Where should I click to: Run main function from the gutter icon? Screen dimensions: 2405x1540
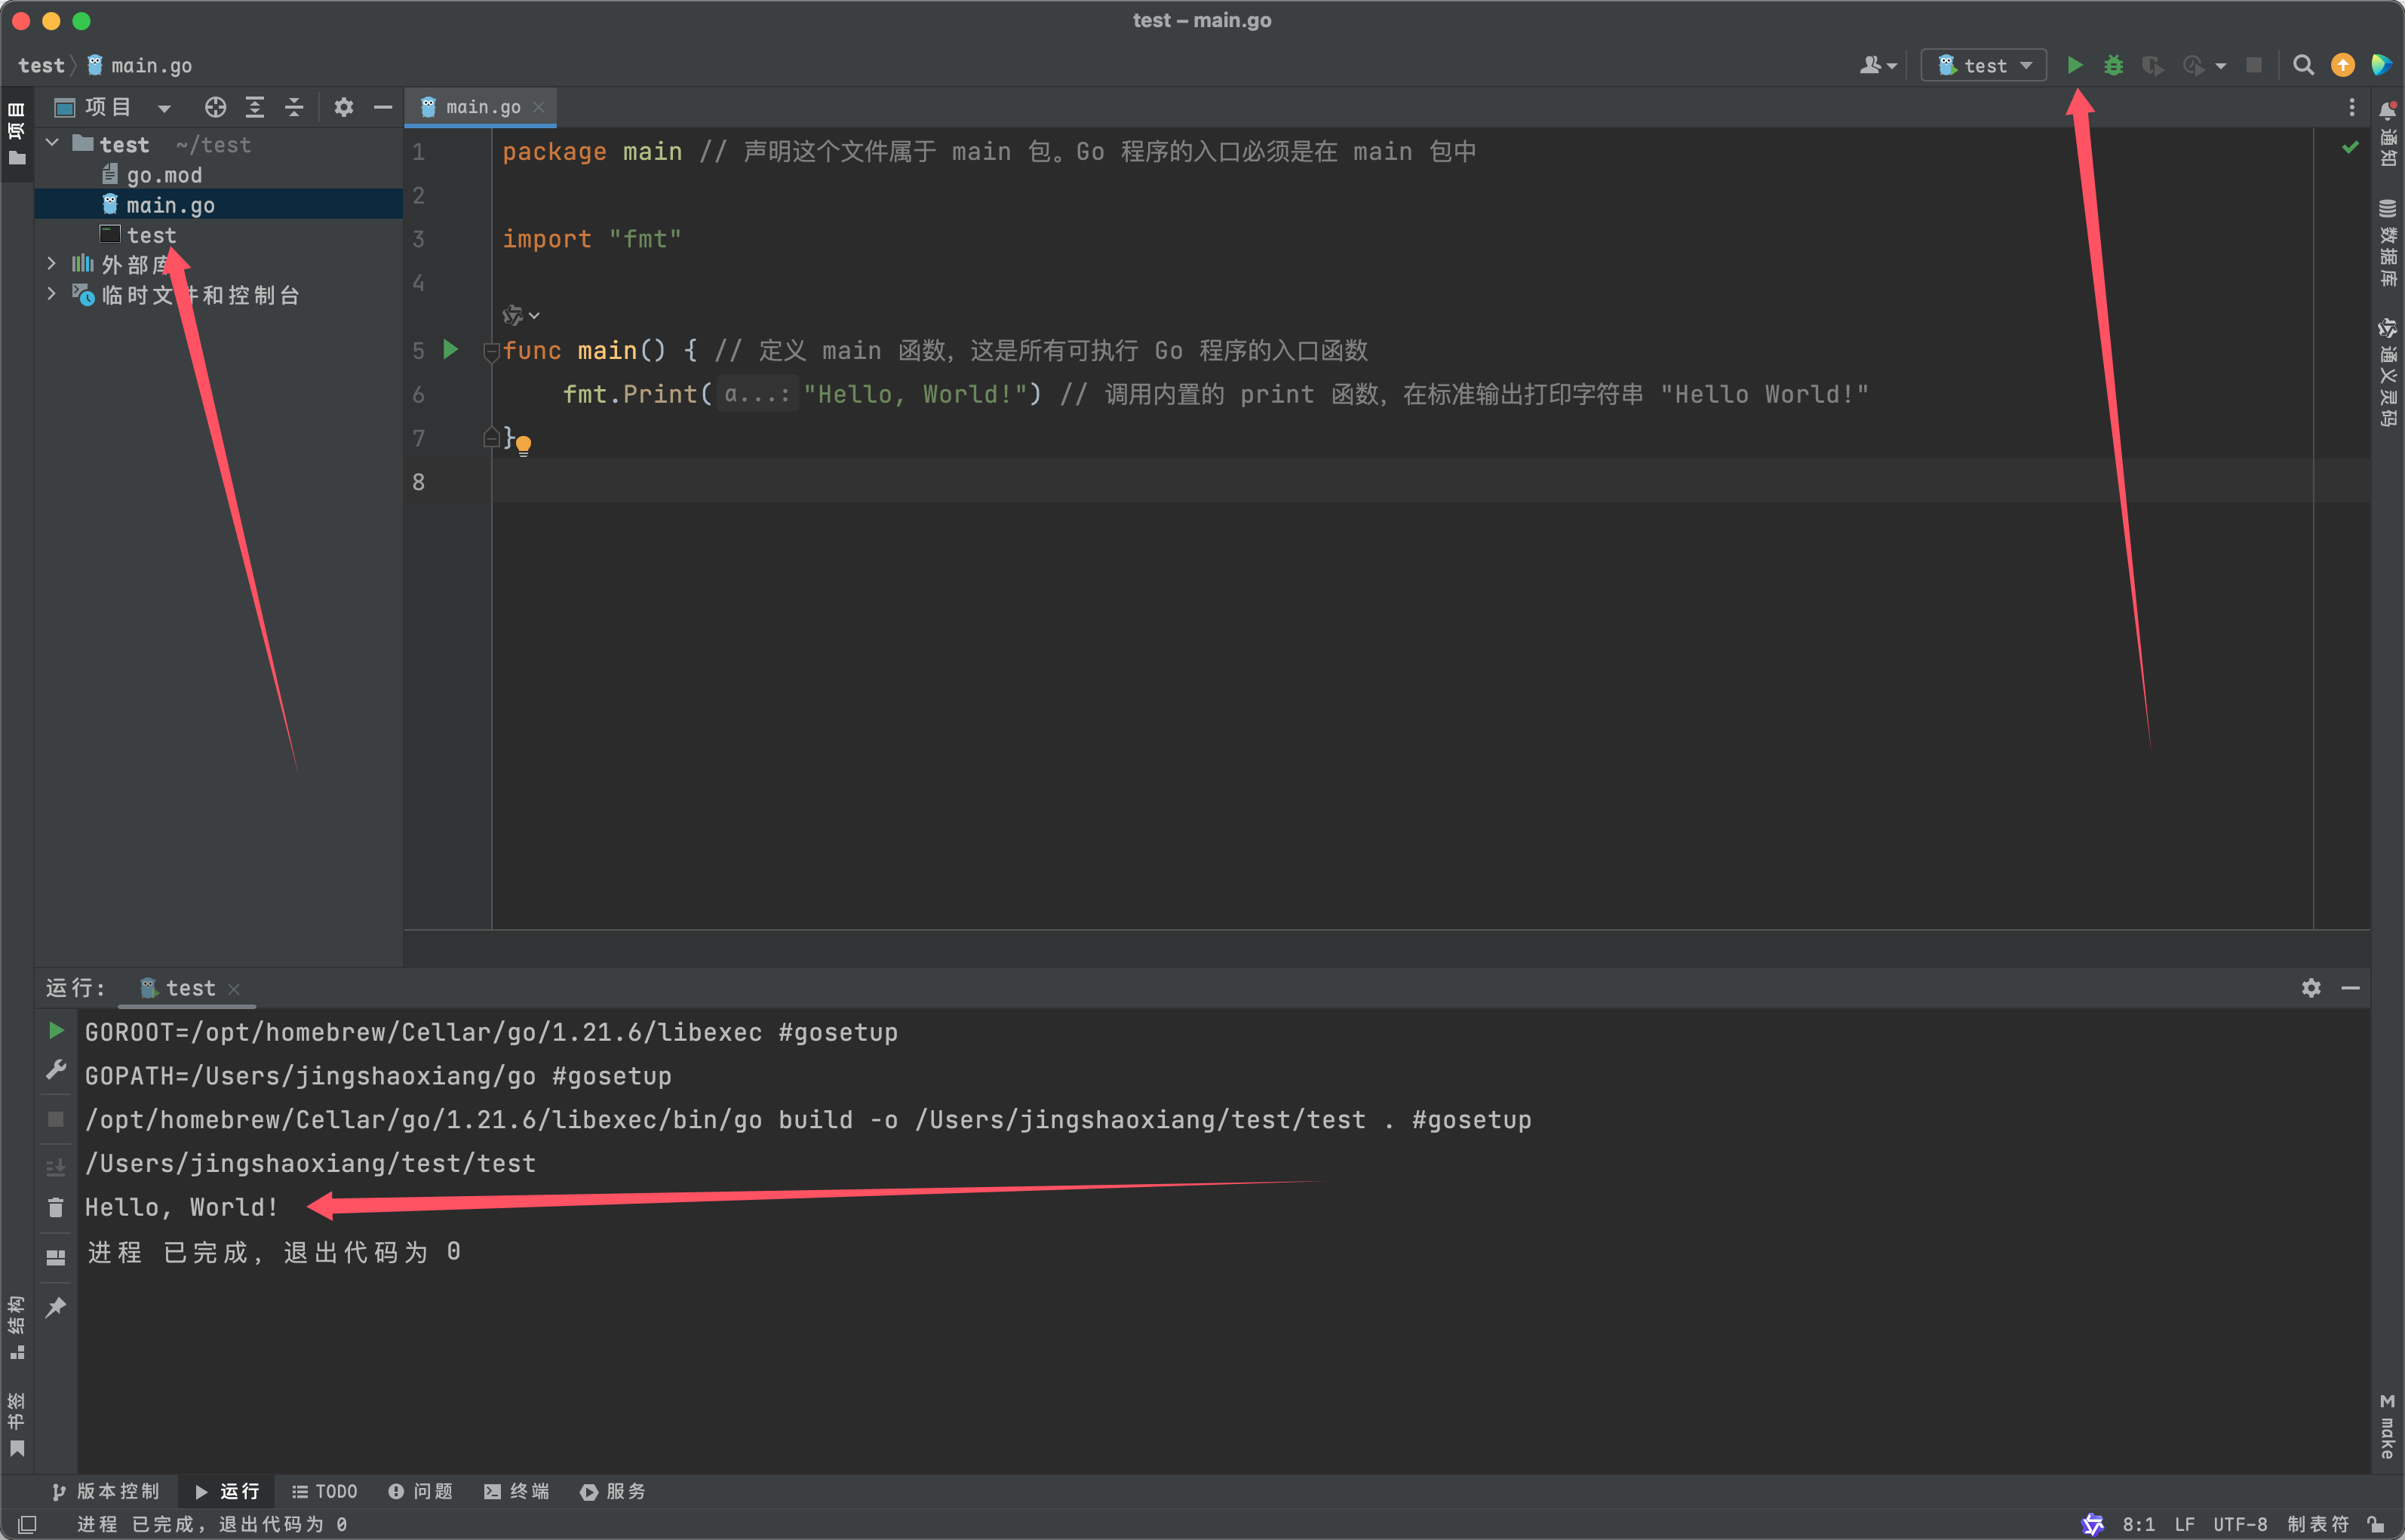point(451,350)
